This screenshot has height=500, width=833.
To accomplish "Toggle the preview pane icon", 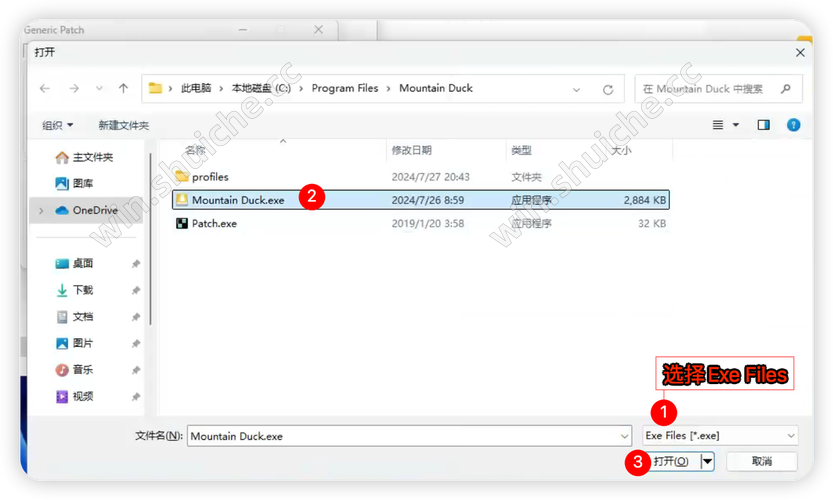I will coord(764,125).
